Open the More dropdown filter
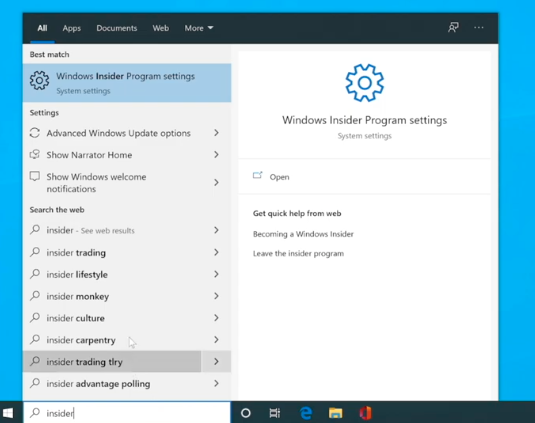The image size is (535, 423). 199,28
